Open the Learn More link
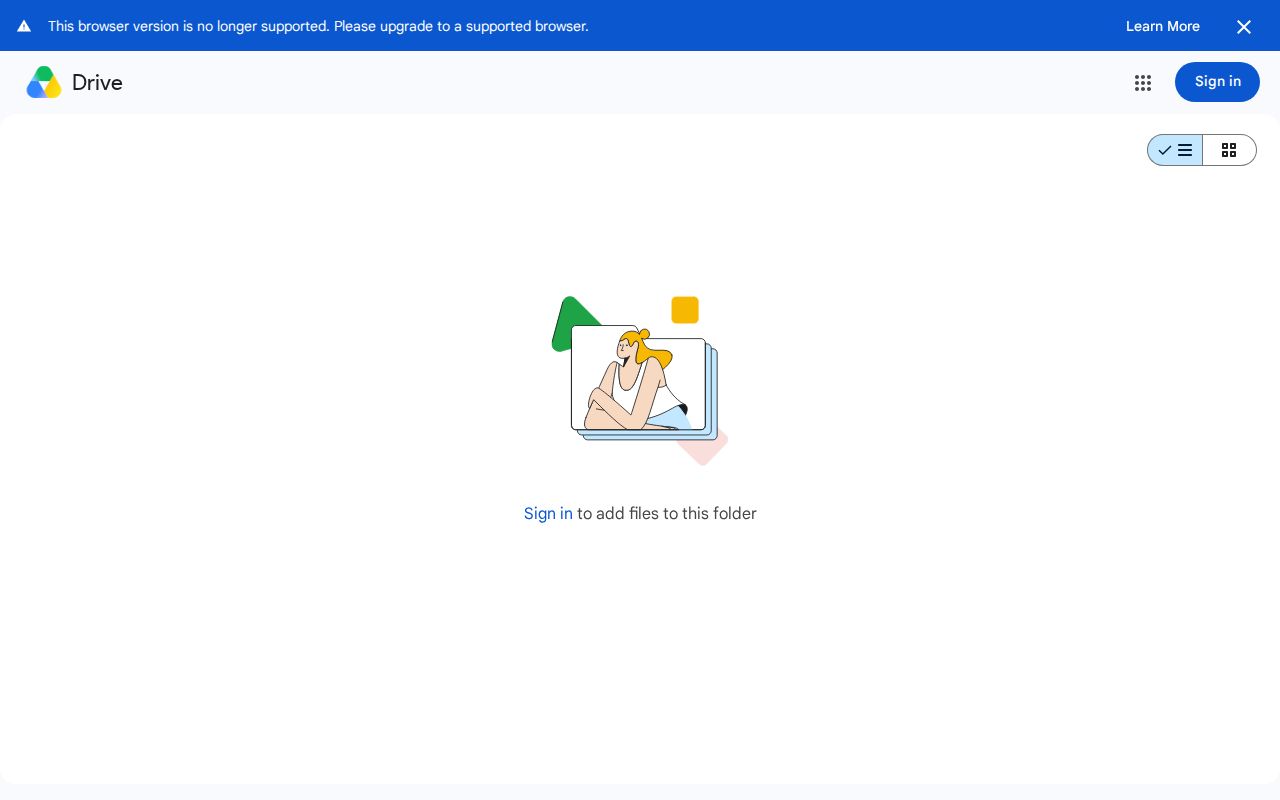Screen dimensions: 1280x800 tap(1163, 26)
